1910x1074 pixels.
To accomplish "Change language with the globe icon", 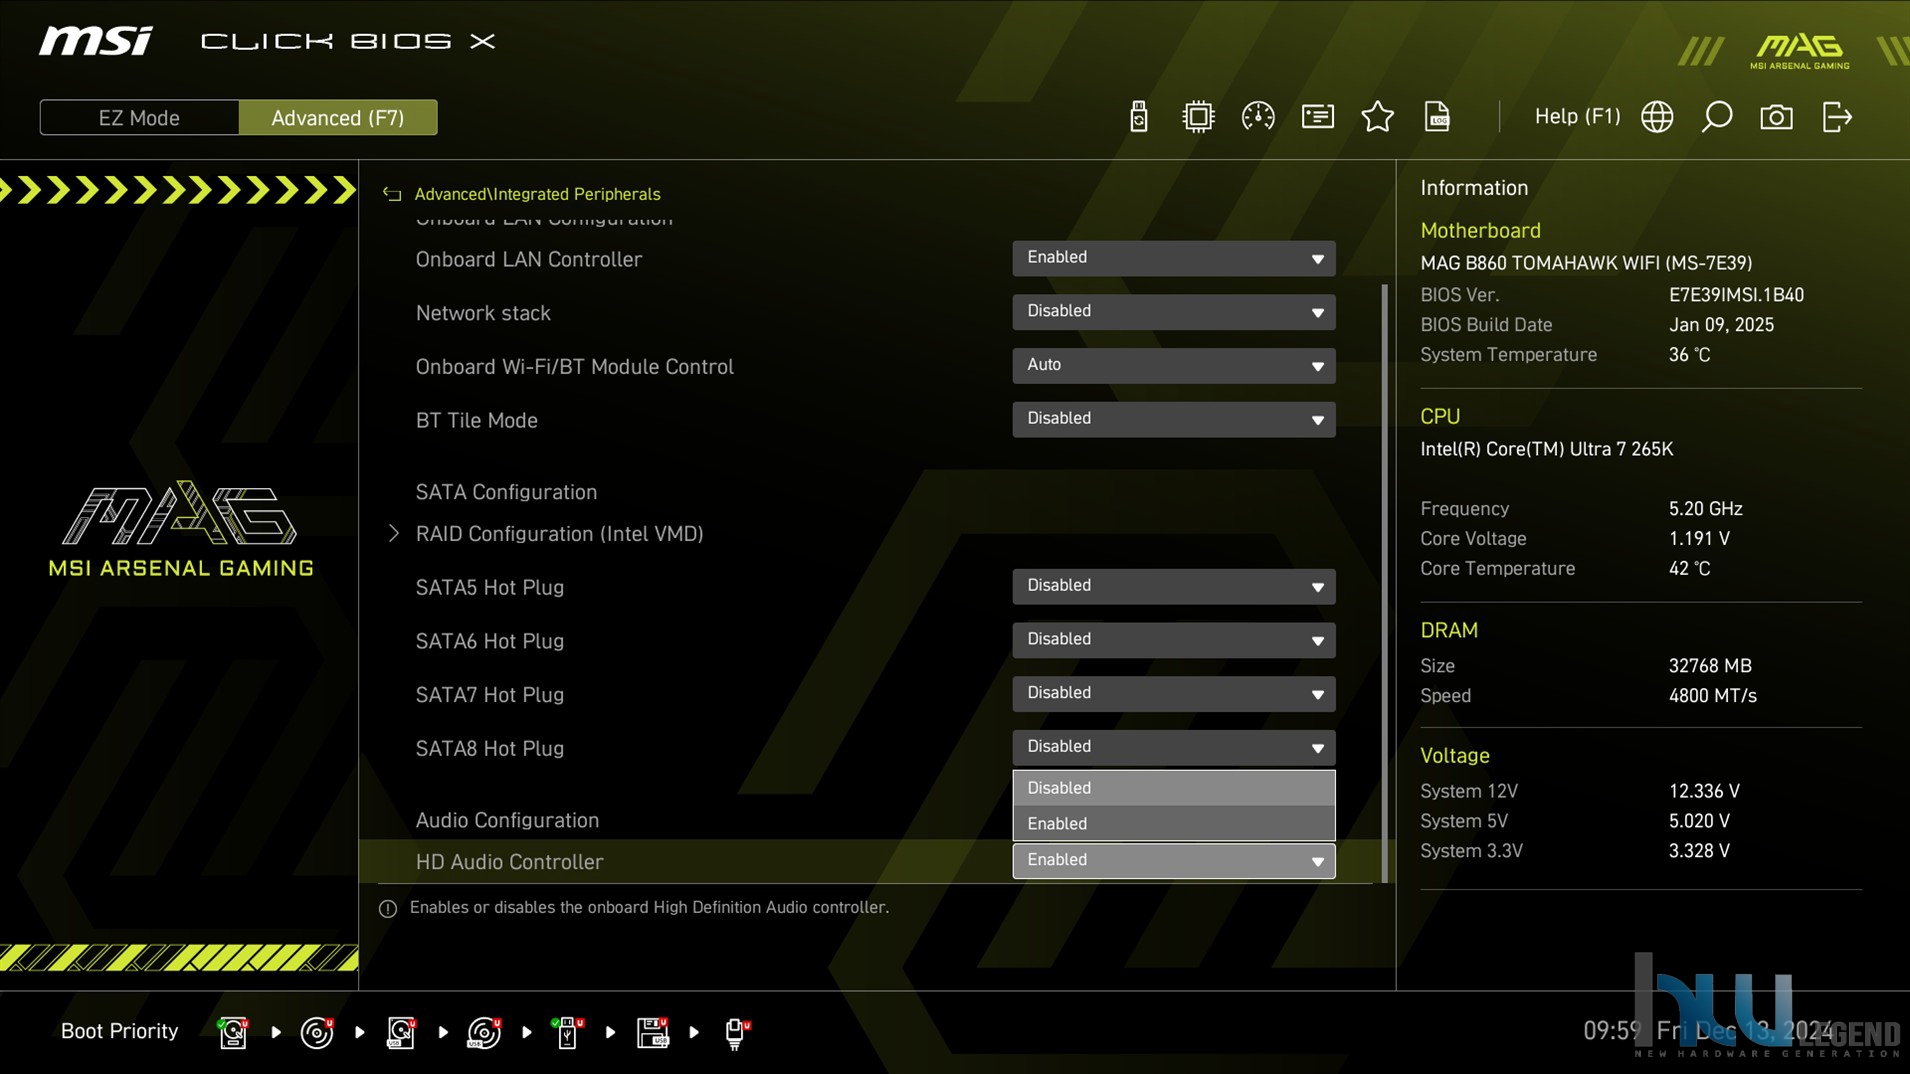I will [1657, 117].
